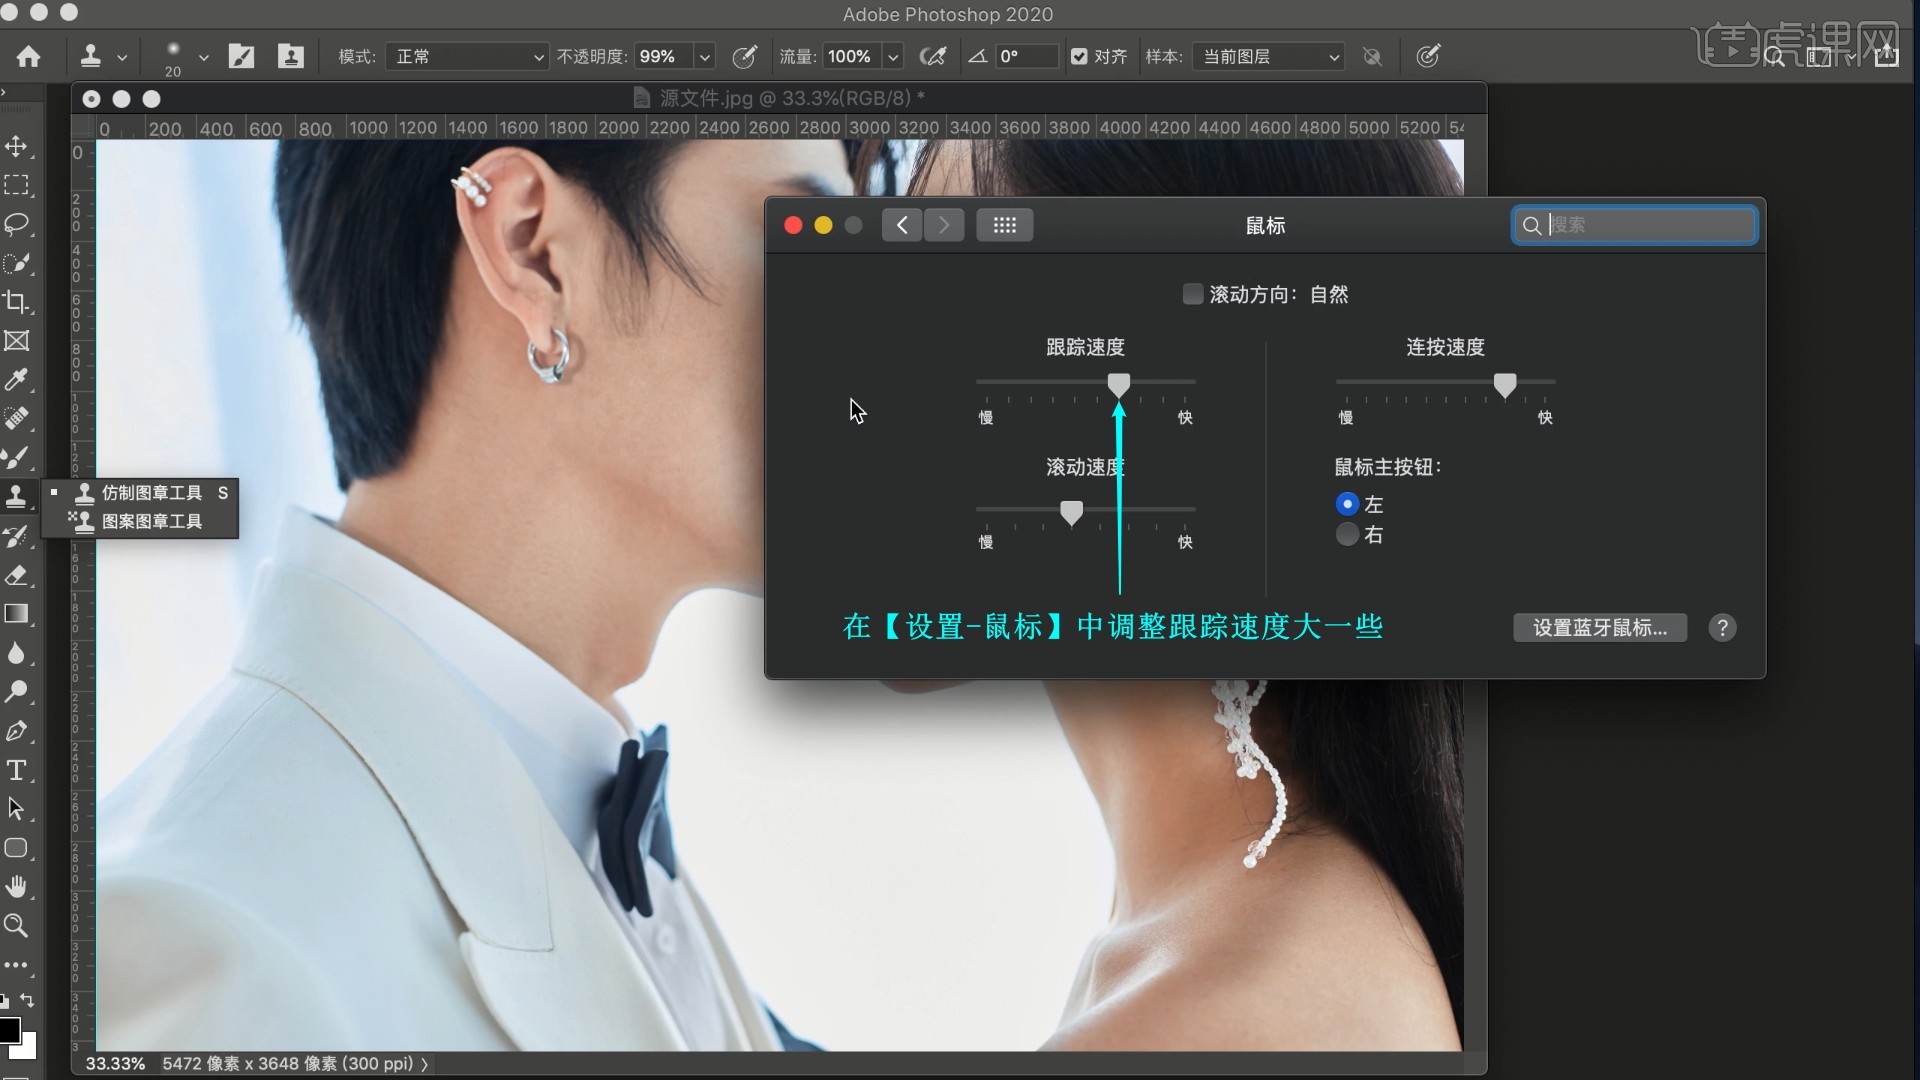Click Home icon in options bar

[x=29, y=56]
